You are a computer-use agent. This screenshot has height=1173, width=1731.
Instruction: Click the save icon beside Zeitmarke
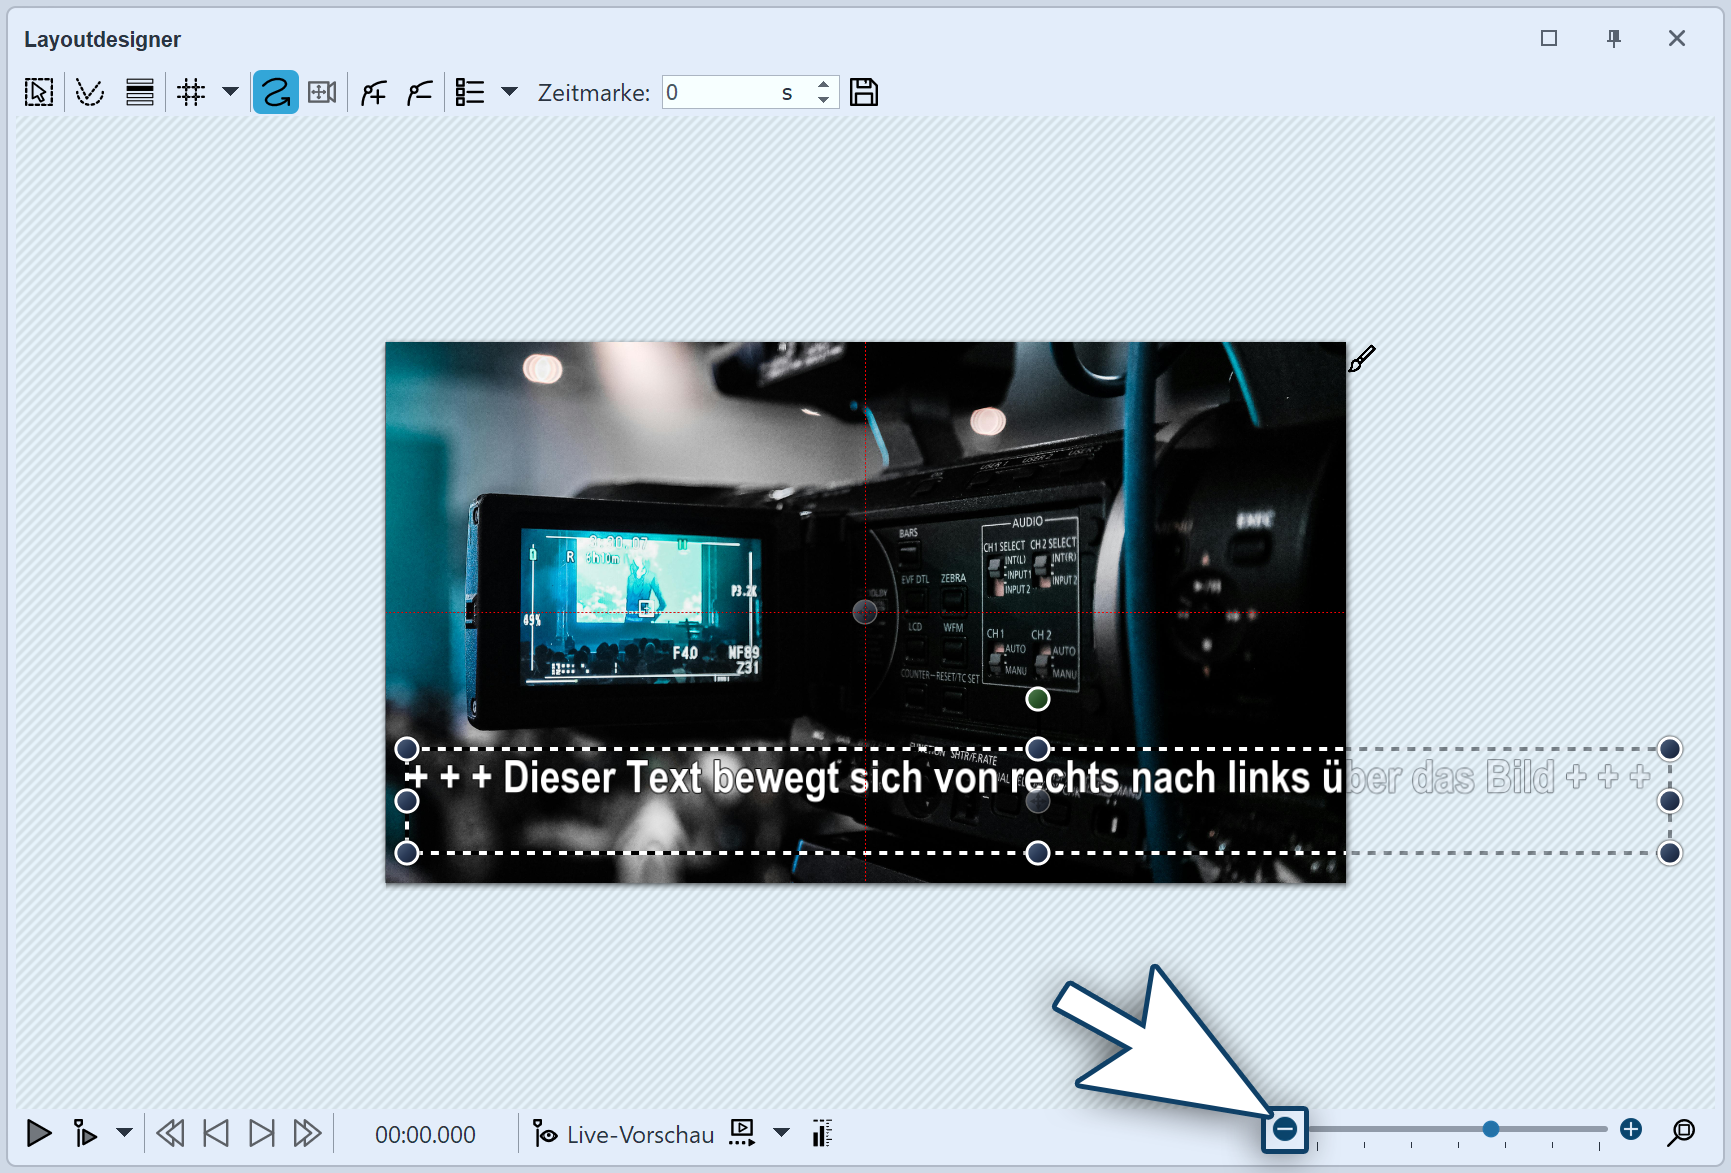(863, 92)
